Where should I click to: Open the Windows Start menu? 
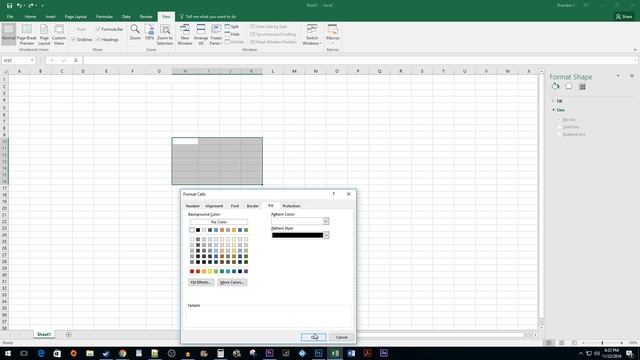pos(8,353)
